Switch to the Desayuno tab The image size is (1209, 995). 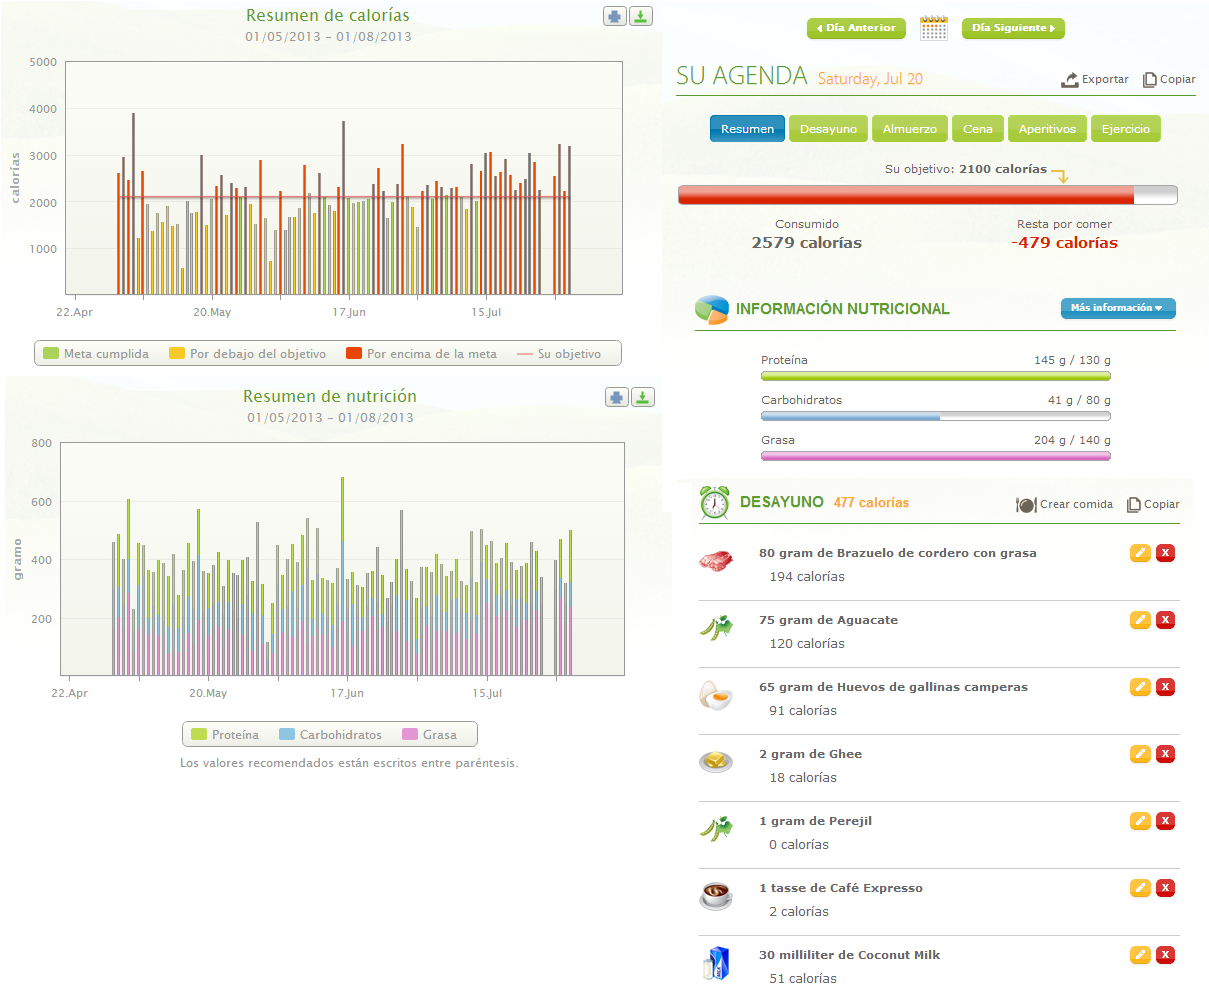828,129
